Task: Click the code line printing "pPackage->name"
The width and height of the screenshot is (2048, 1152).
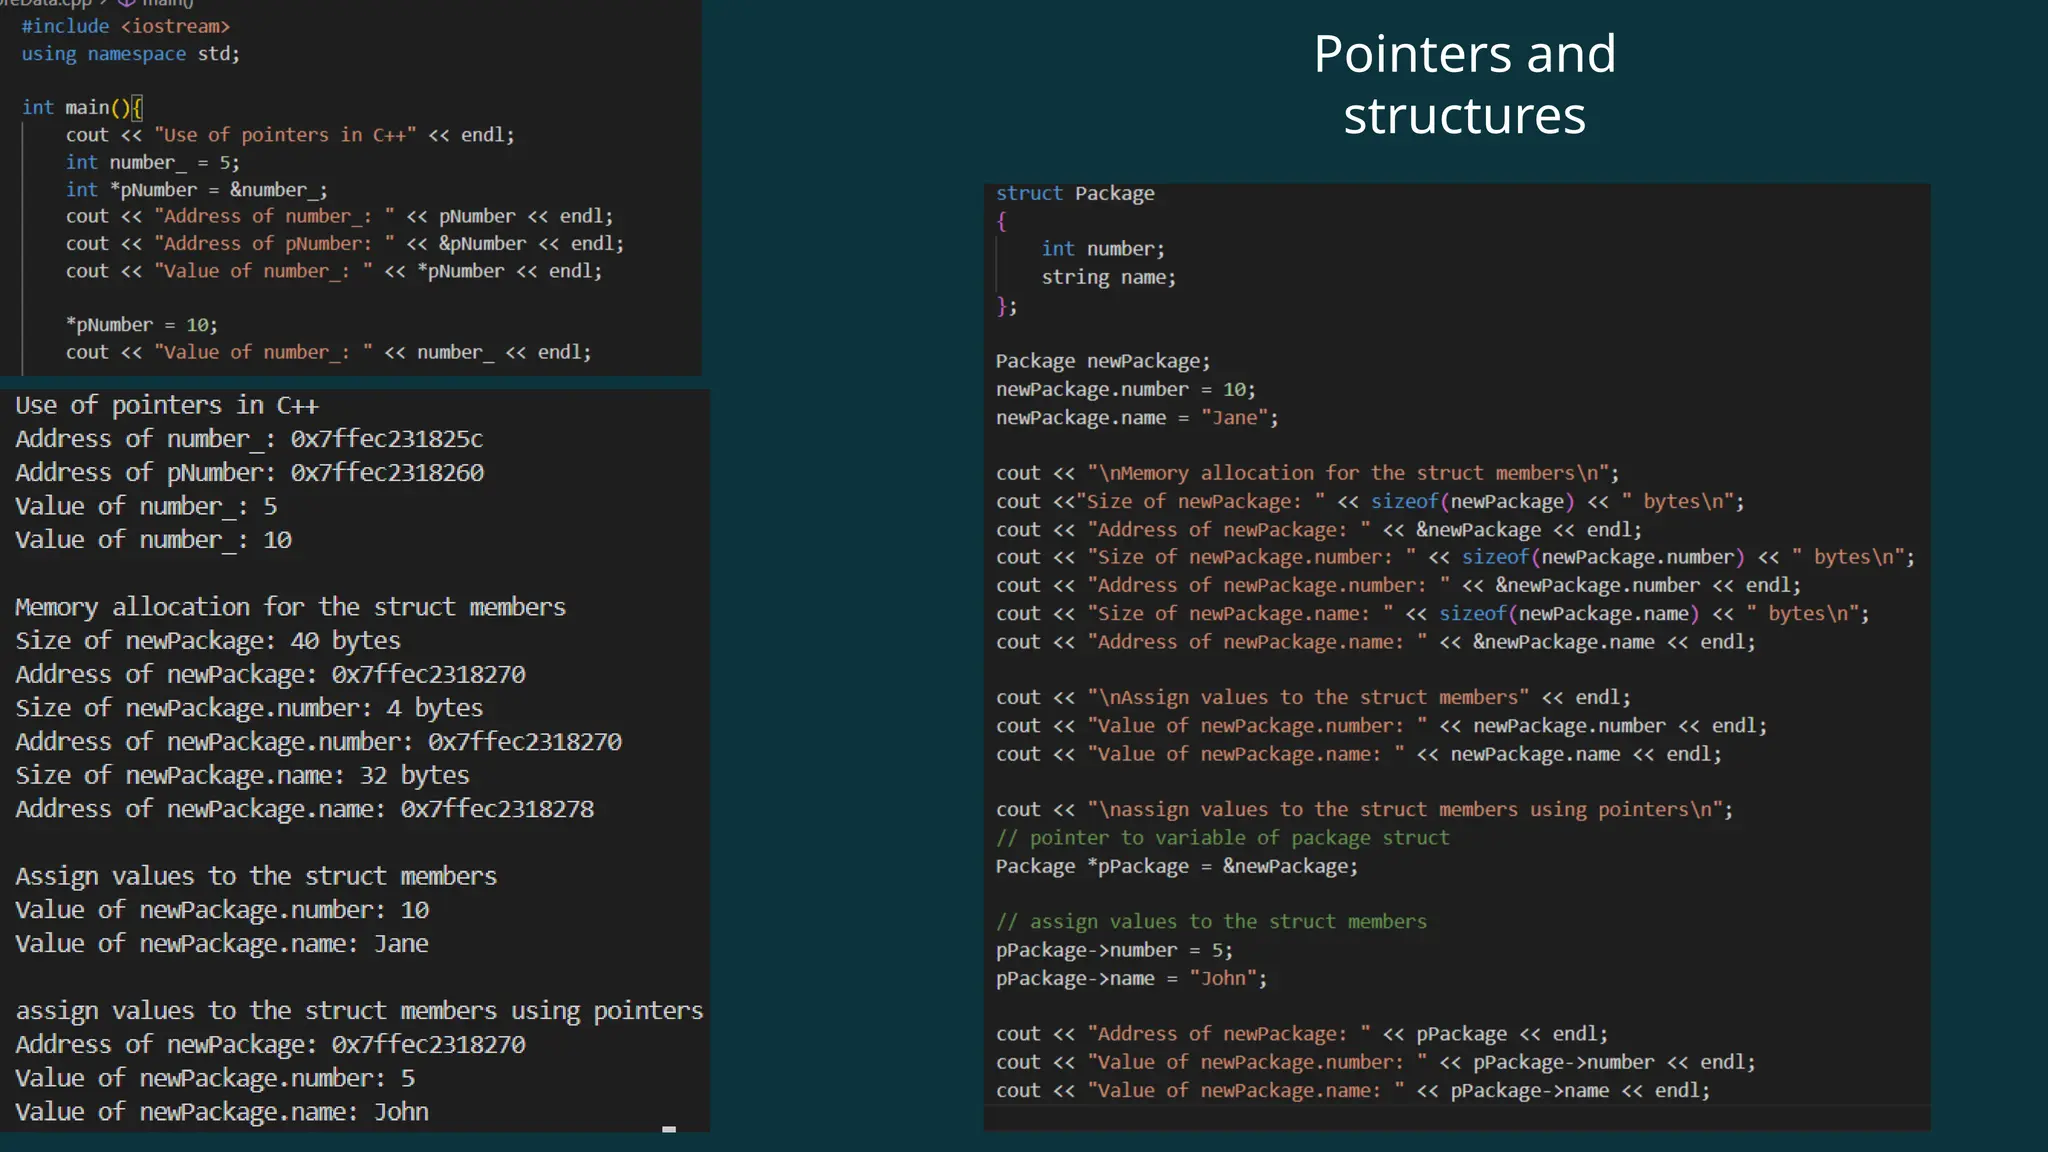Action: pos(1353,1091)
